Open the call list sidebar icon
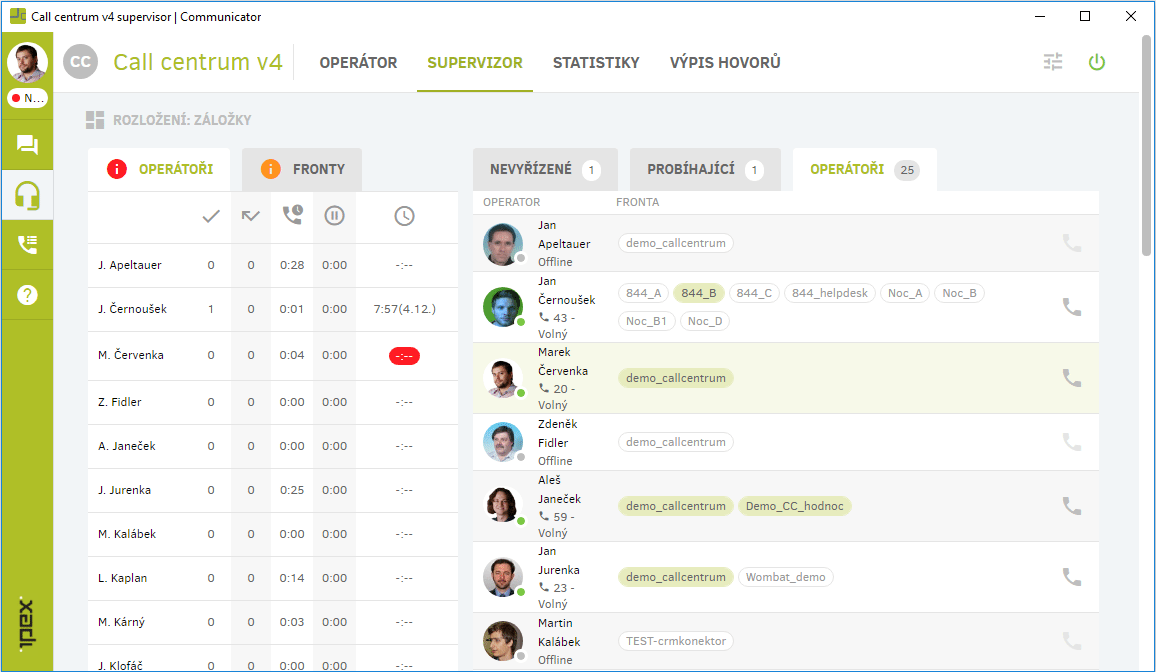The width and height of the screenshot is (1156, 672). tap(27, 244)
